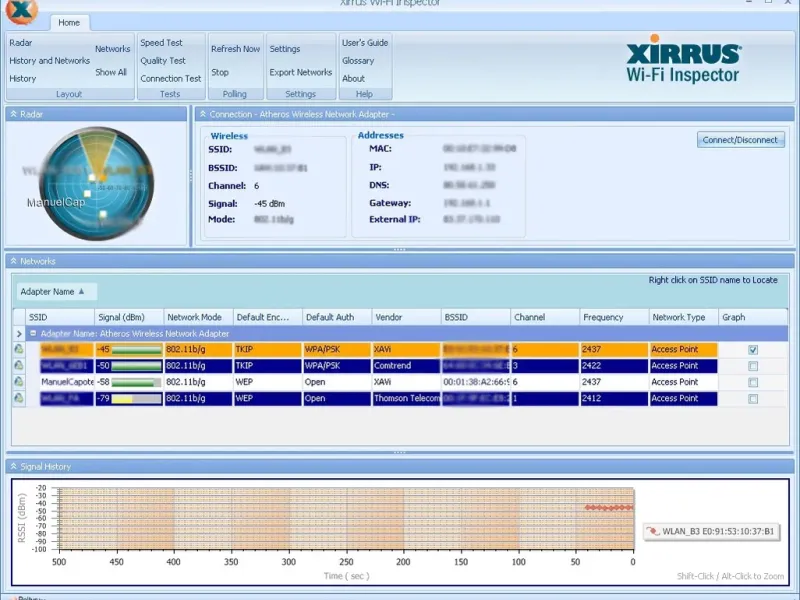Sort by Network Type column header

point(684,317)
